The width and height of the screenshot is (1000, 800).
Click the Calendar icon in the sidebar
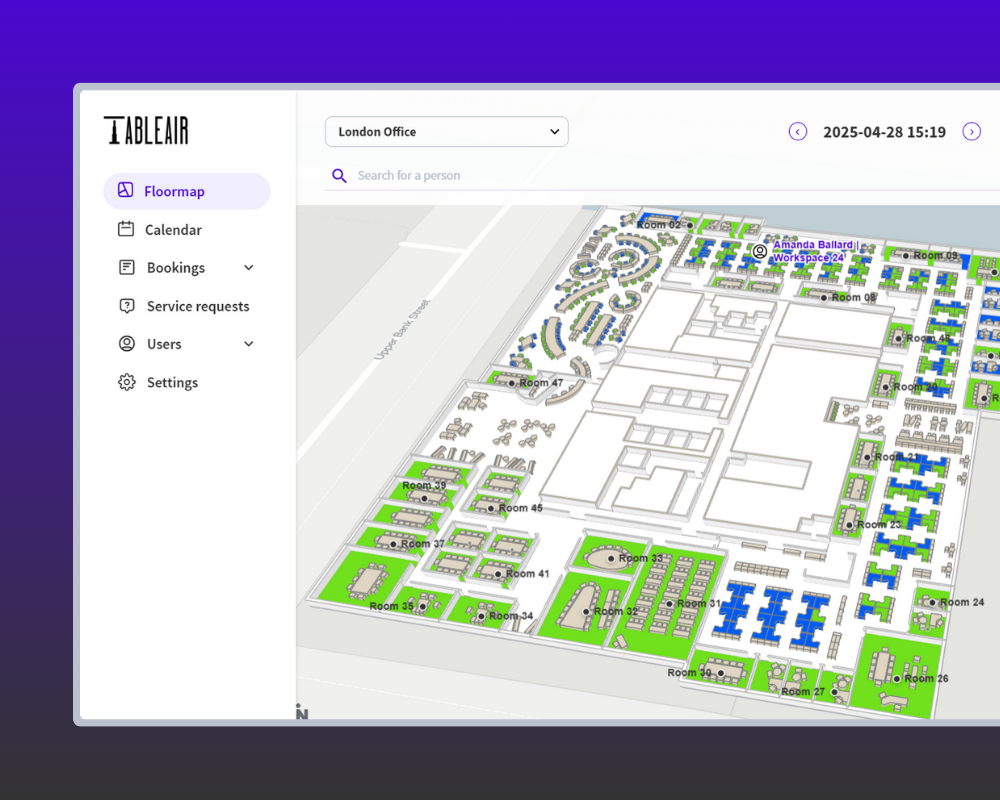(x=125, y=229)
